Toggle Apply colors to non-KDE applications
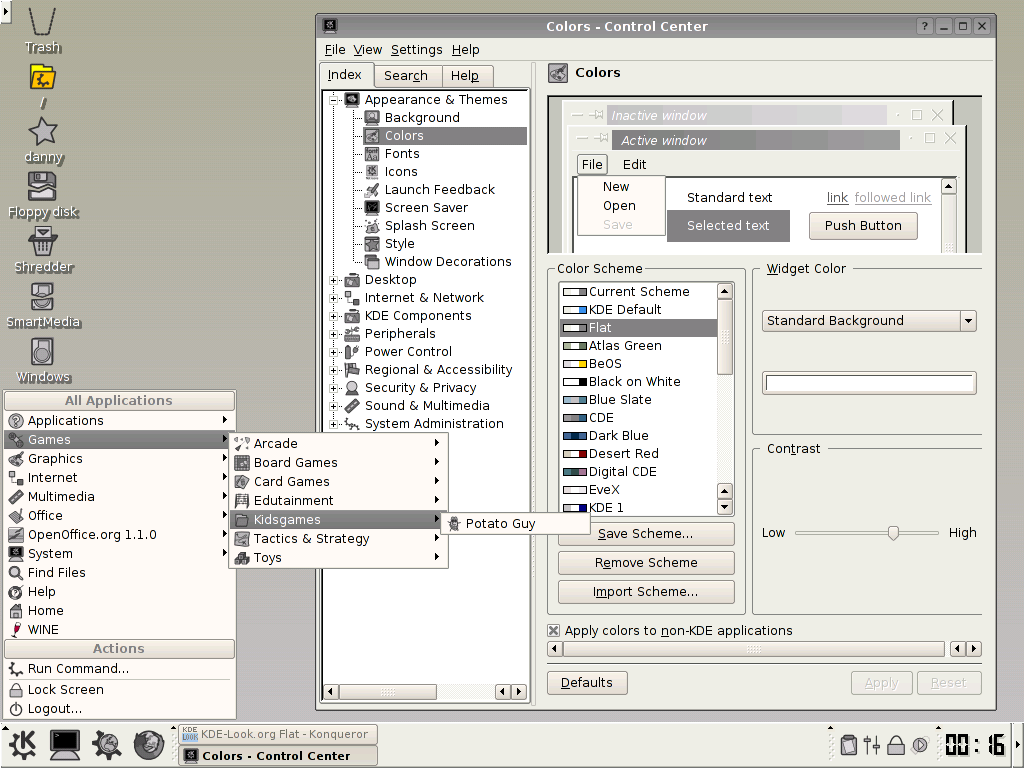The height and width of the screenshot is (768, 1024). [x=553, y=631]
